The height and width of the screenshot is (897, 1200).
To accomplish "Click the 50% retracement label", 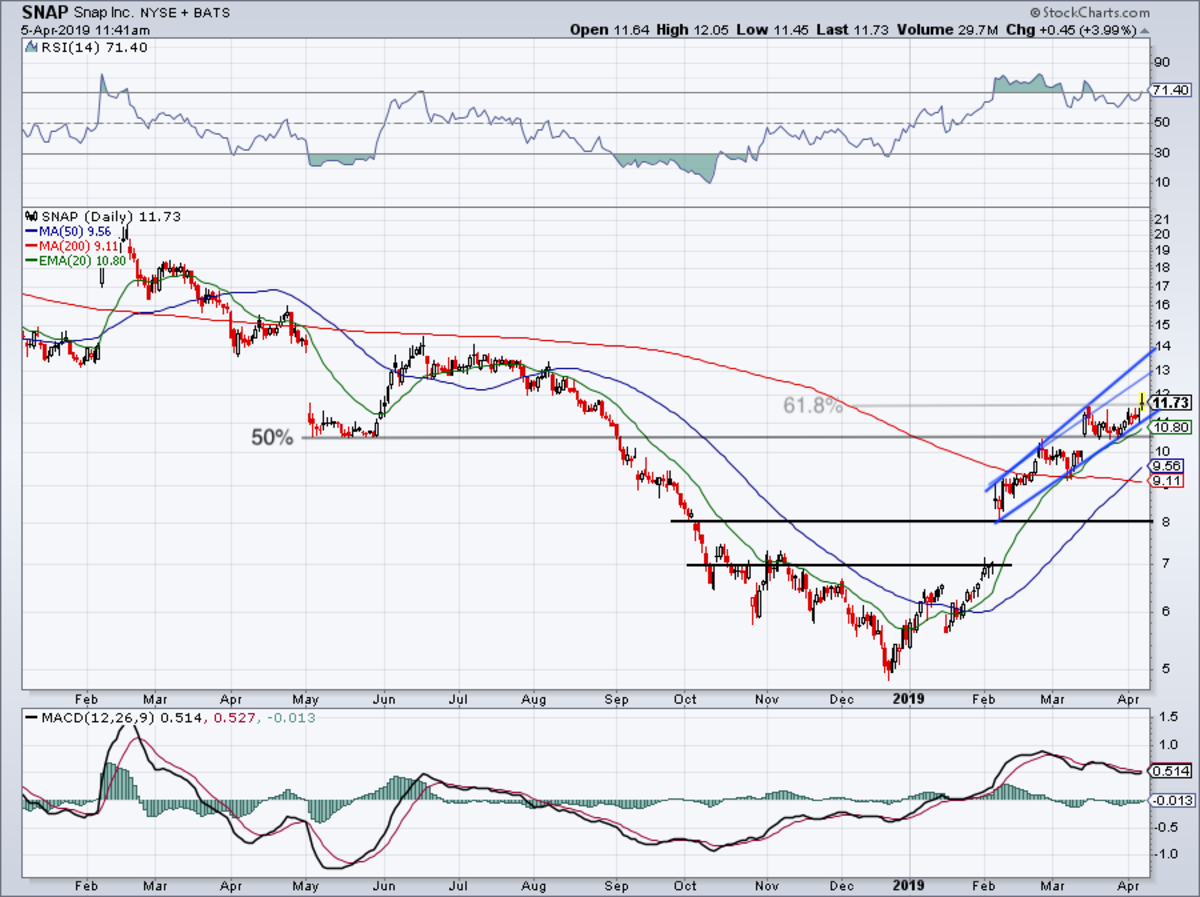I will click(272, 437).
